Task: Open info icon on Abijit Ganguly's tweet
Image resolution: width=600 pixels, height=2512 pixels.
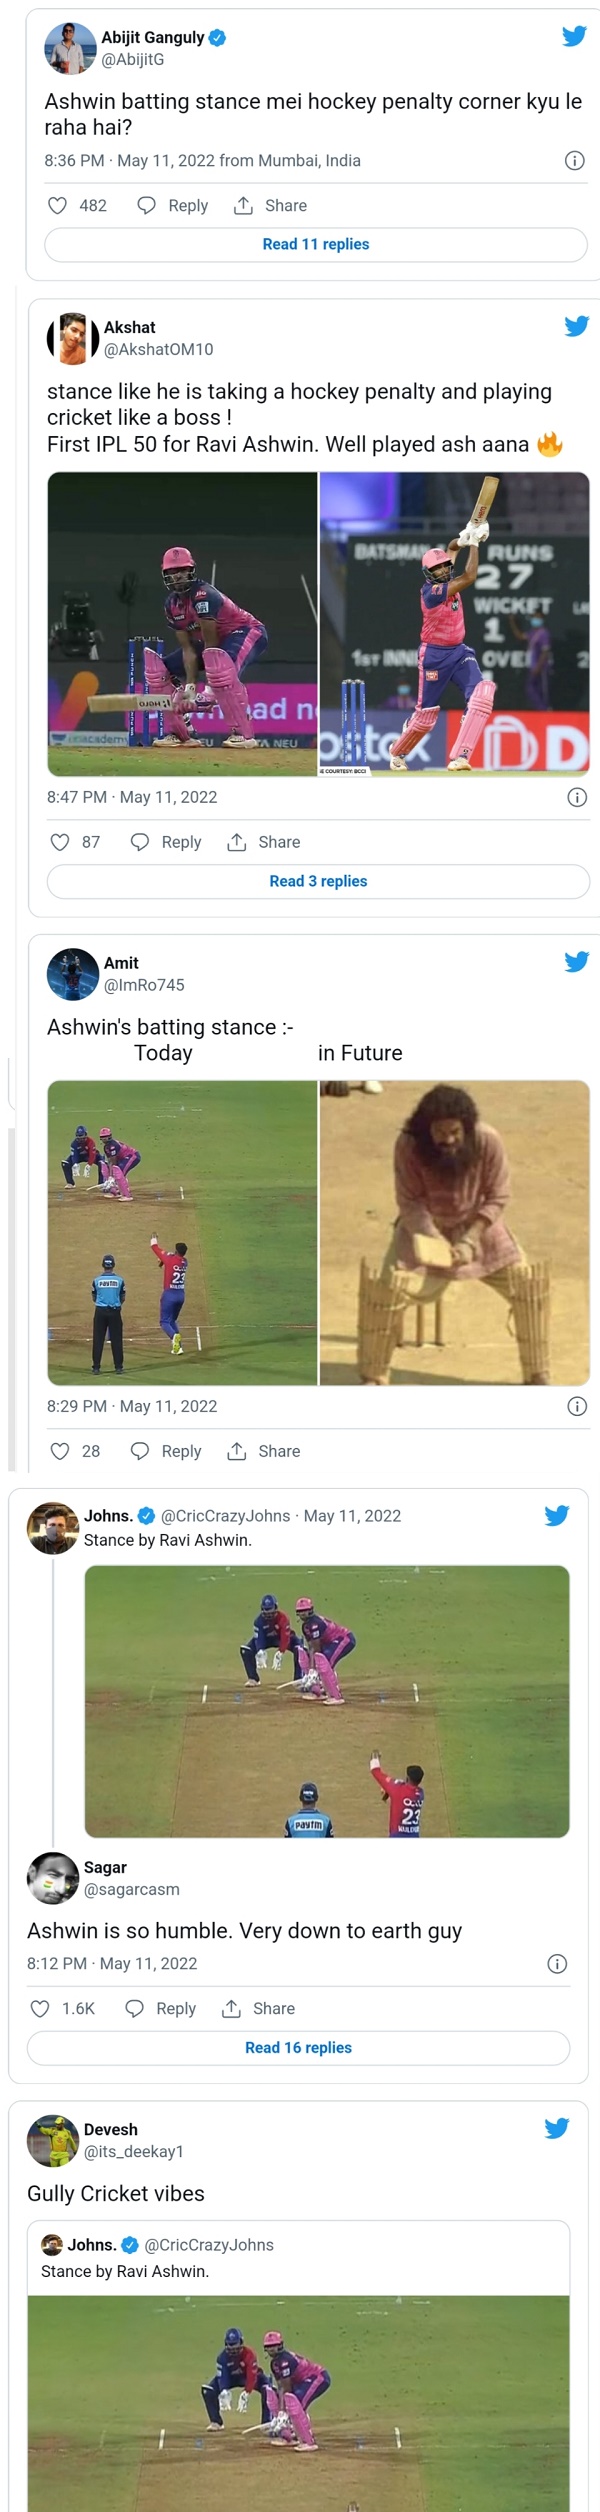Action: click(x=575, y=161)
